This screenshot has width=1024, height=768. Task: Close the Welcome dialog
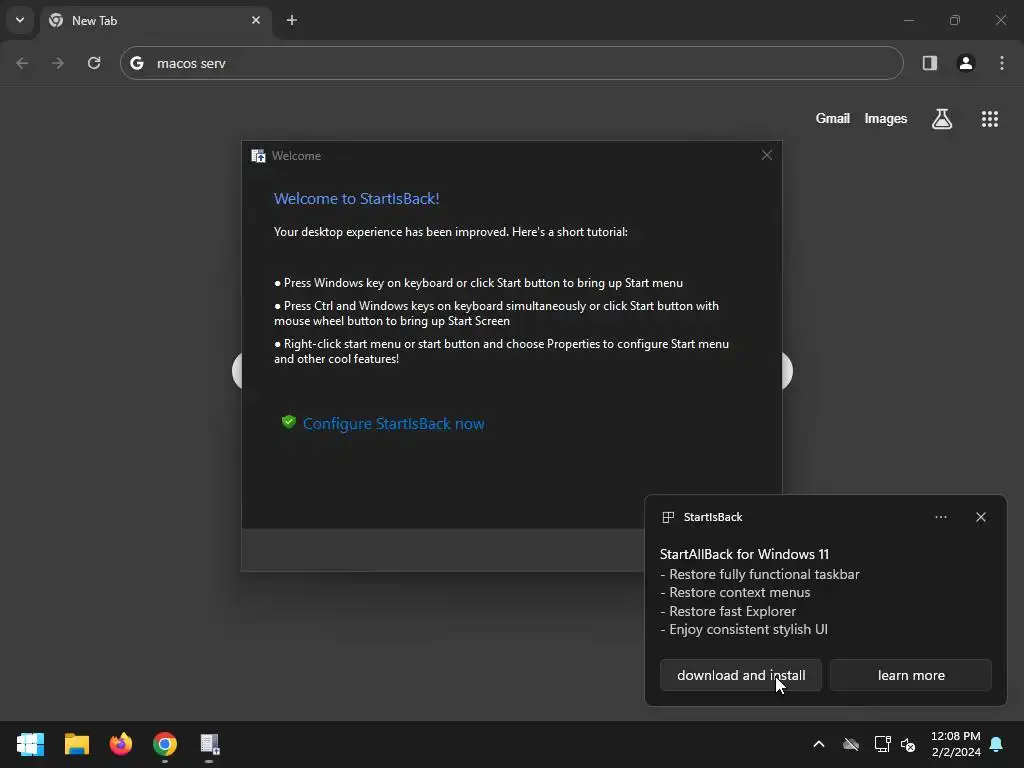tap(767, 155)
